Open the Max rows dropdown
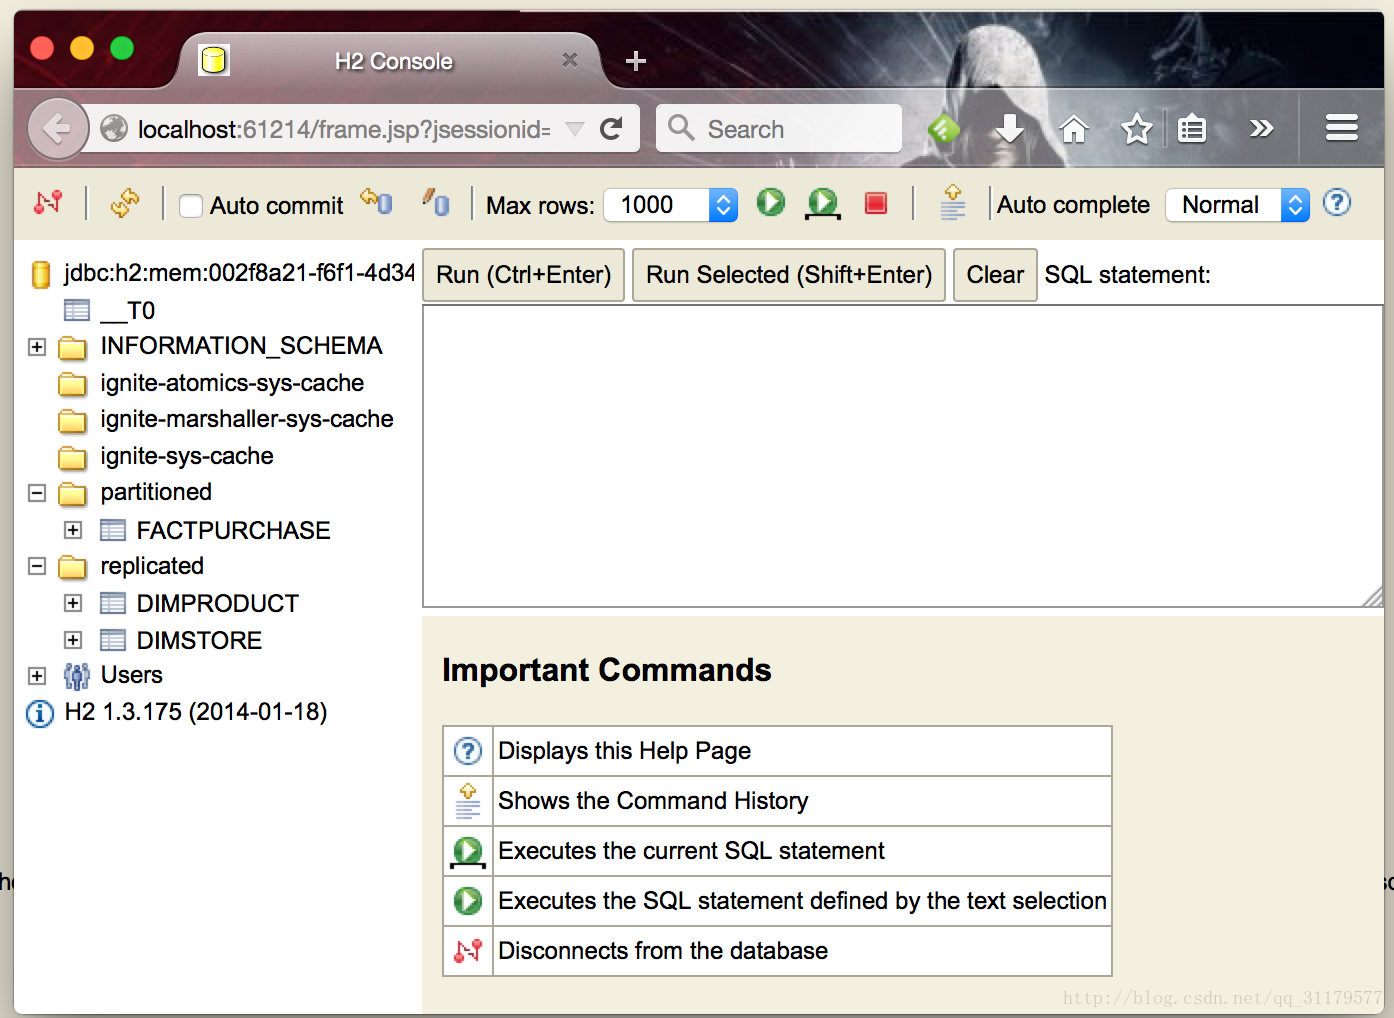The height and width of the screenshot is (1018, 1394). [671, 205]
